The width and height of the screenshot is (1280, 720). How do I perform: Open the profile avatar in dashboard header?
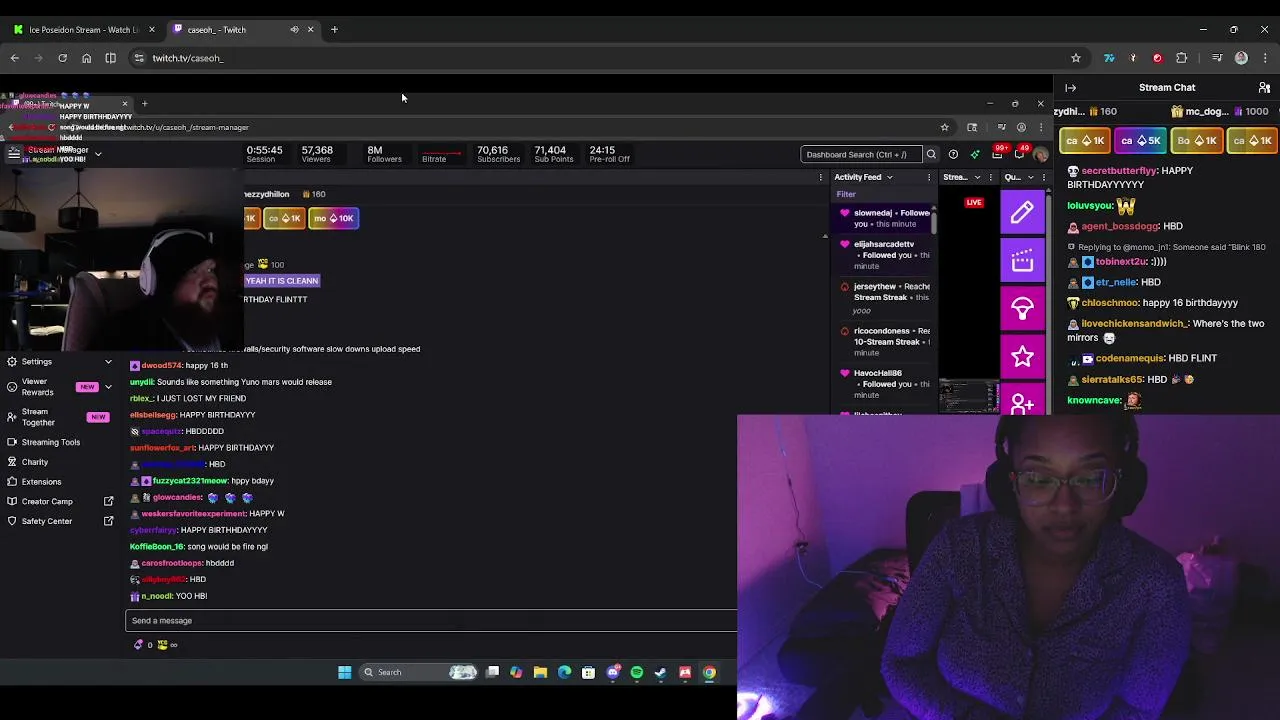(x=1041, y=154)
